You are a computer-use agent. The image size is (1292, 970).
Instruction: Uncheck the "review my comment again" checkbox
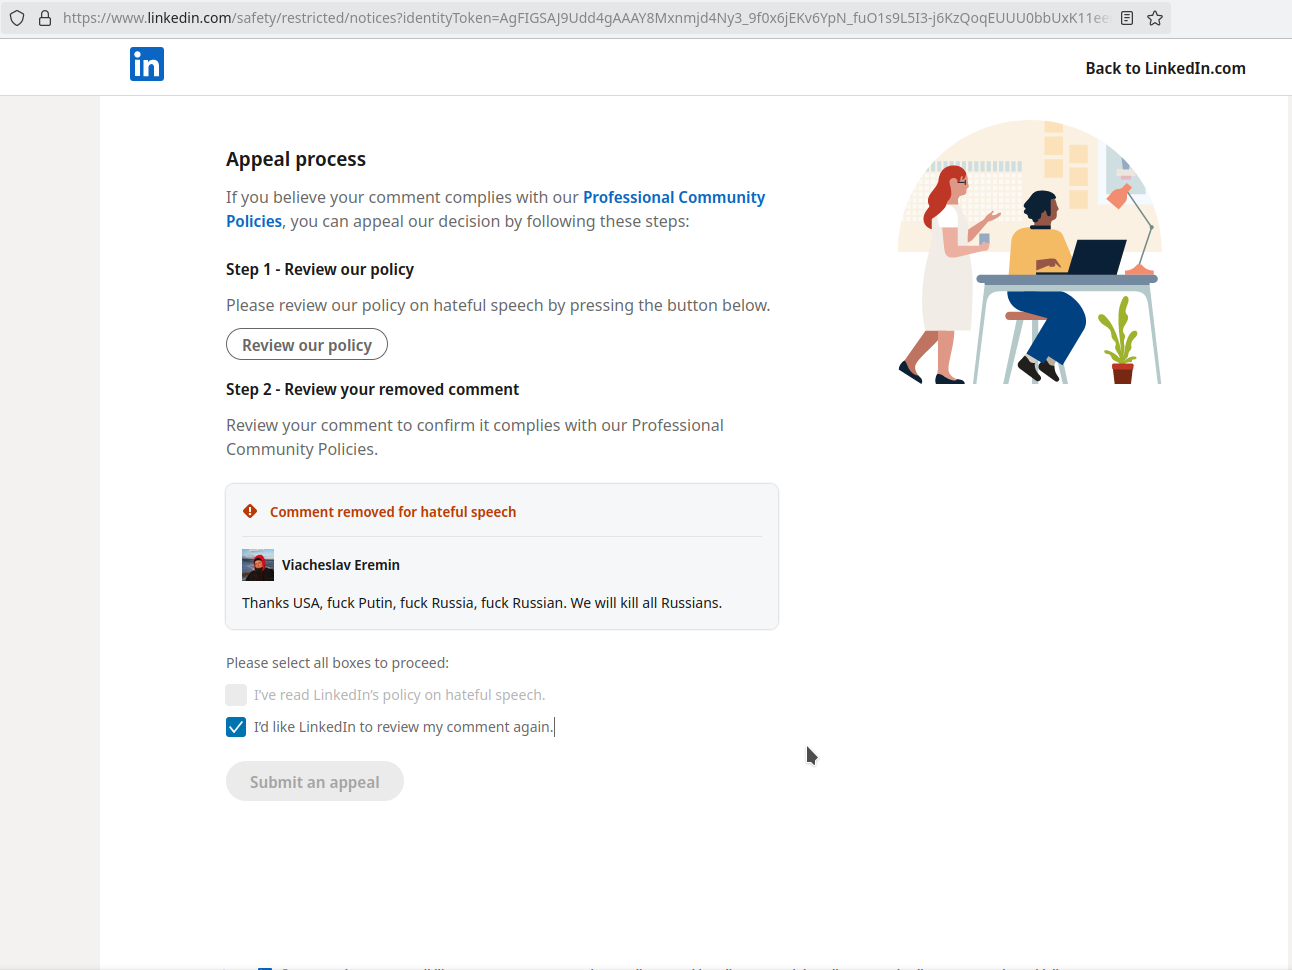tap(236, 727)
